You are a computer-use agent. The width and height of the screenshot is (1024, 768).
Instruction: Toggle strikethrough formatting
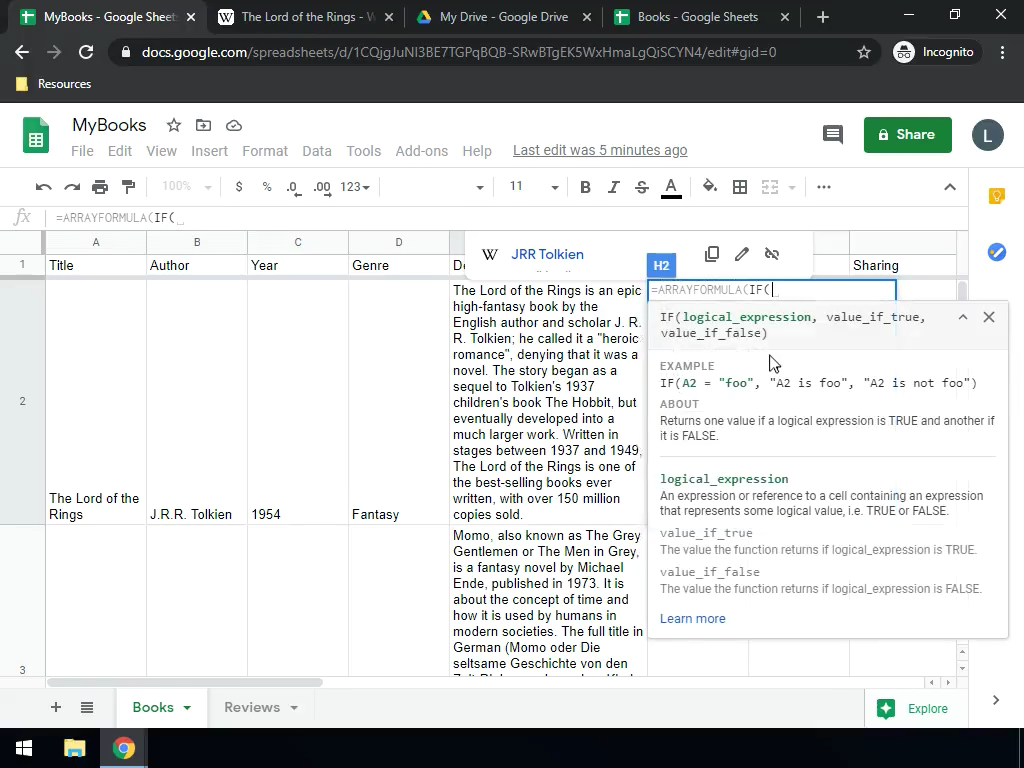(642, 187)
